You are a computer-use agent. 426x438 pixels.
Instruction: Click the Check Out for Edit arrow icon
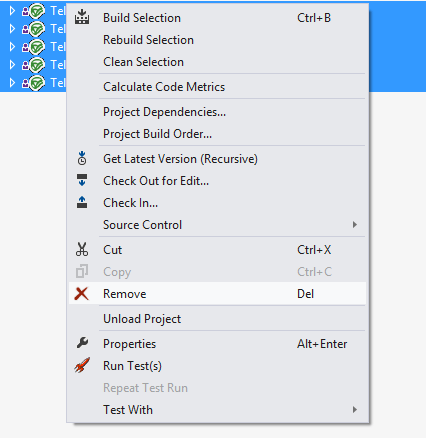(x=82, y=180)
